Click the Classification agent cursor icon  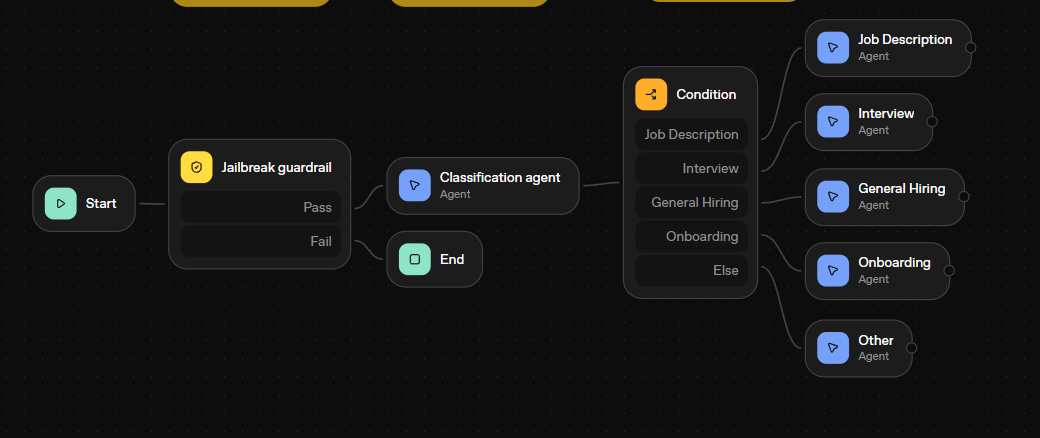[415, 185]
